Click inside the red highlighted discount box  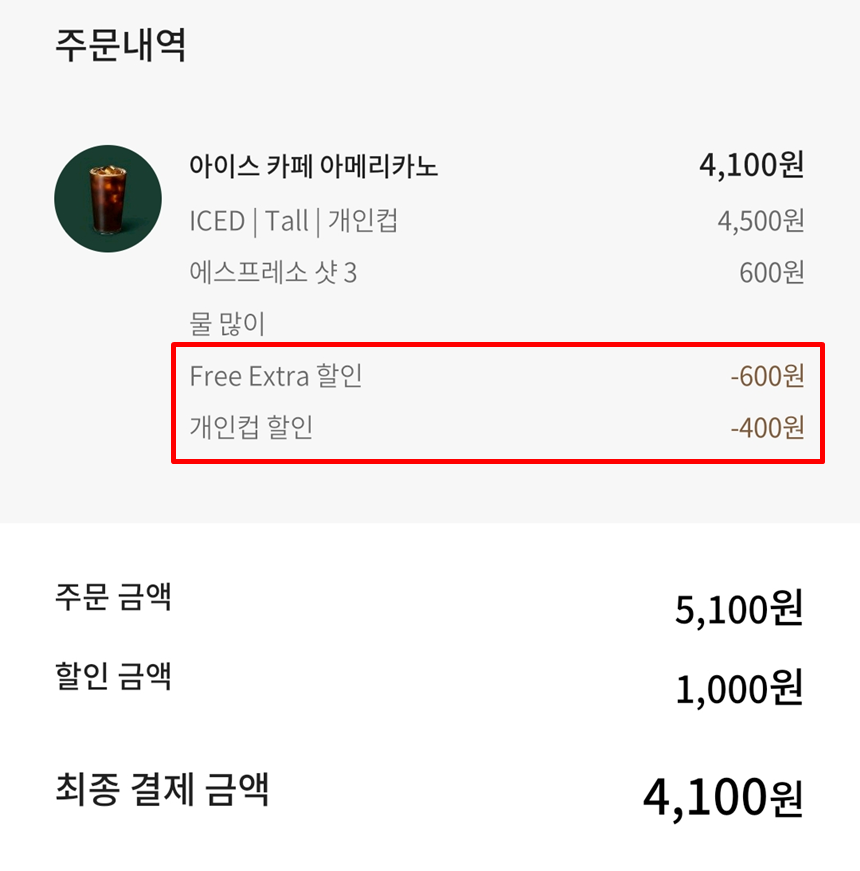coord(500,402)
